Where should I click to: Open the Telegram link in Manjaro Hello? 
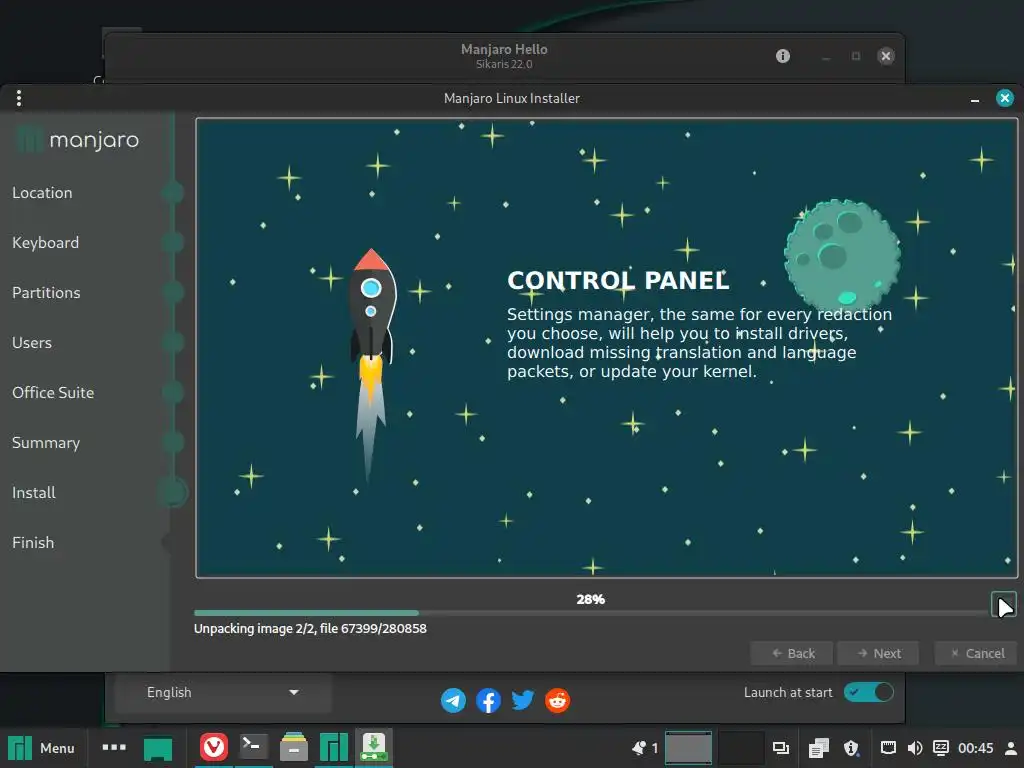453,701
